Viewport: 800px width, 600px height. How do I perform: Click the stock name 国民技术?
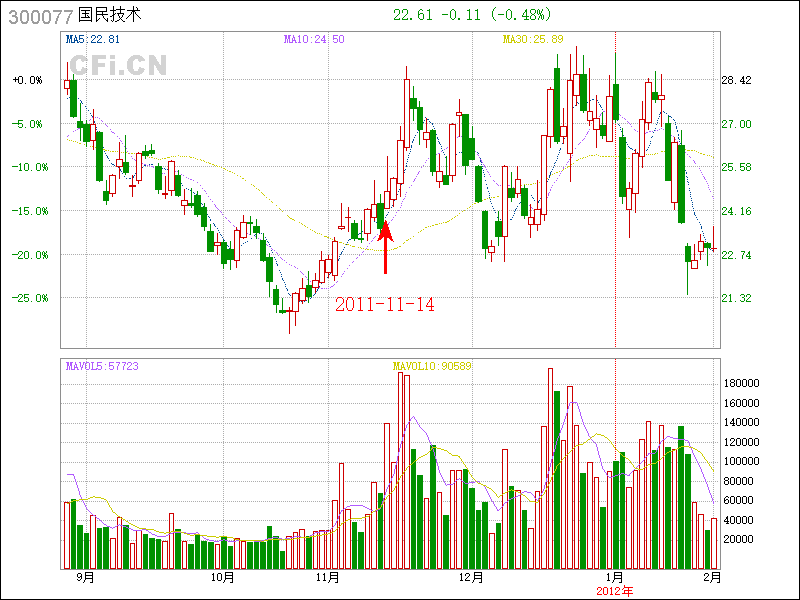point(110,14)
